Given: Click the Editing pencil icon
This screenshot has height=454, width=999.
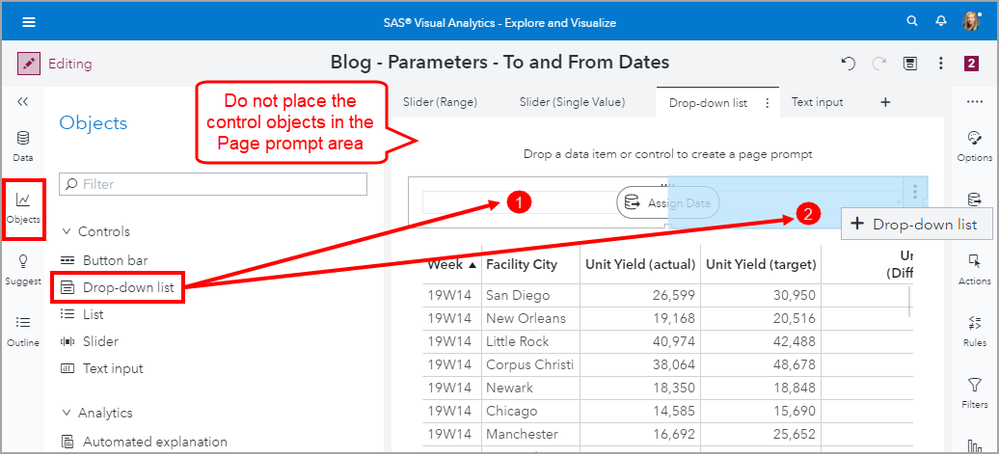Looking at the screenshot, I should click(x=28, y=64).
